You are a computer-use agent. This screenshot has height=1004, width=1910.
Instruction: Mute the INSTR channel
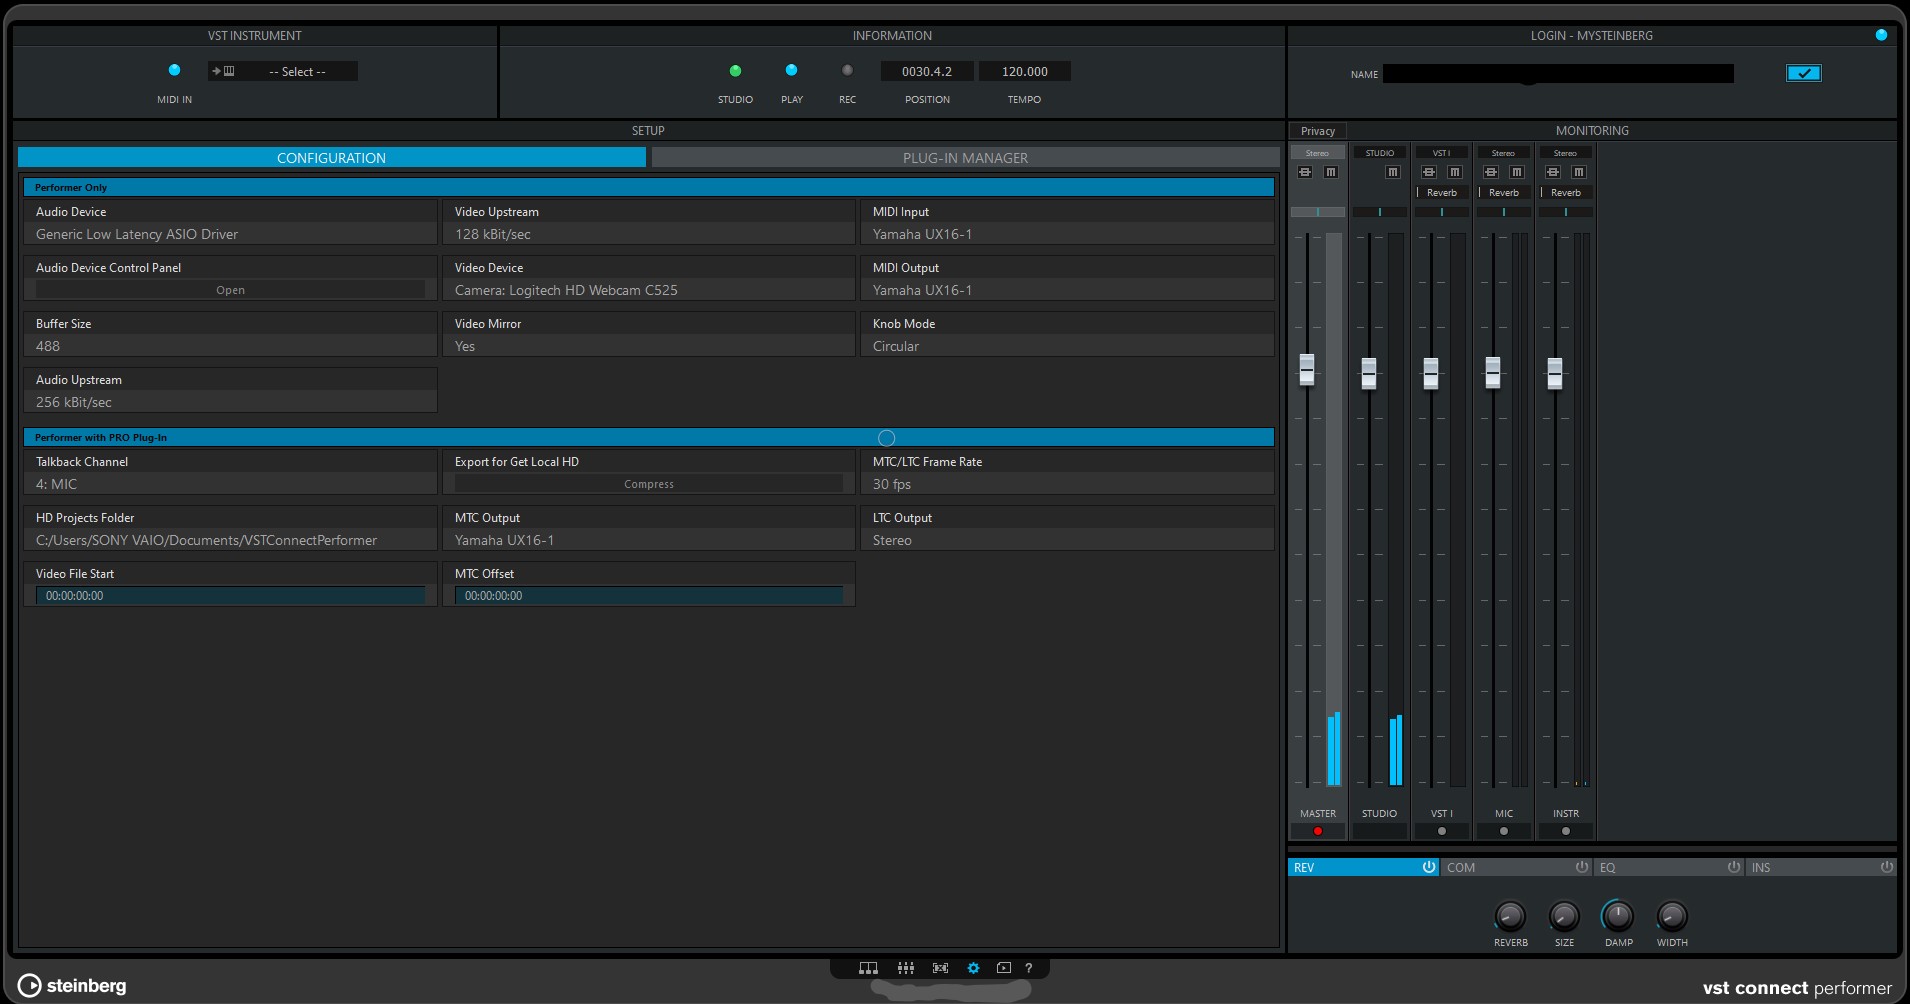click(x=1579, y=172)
